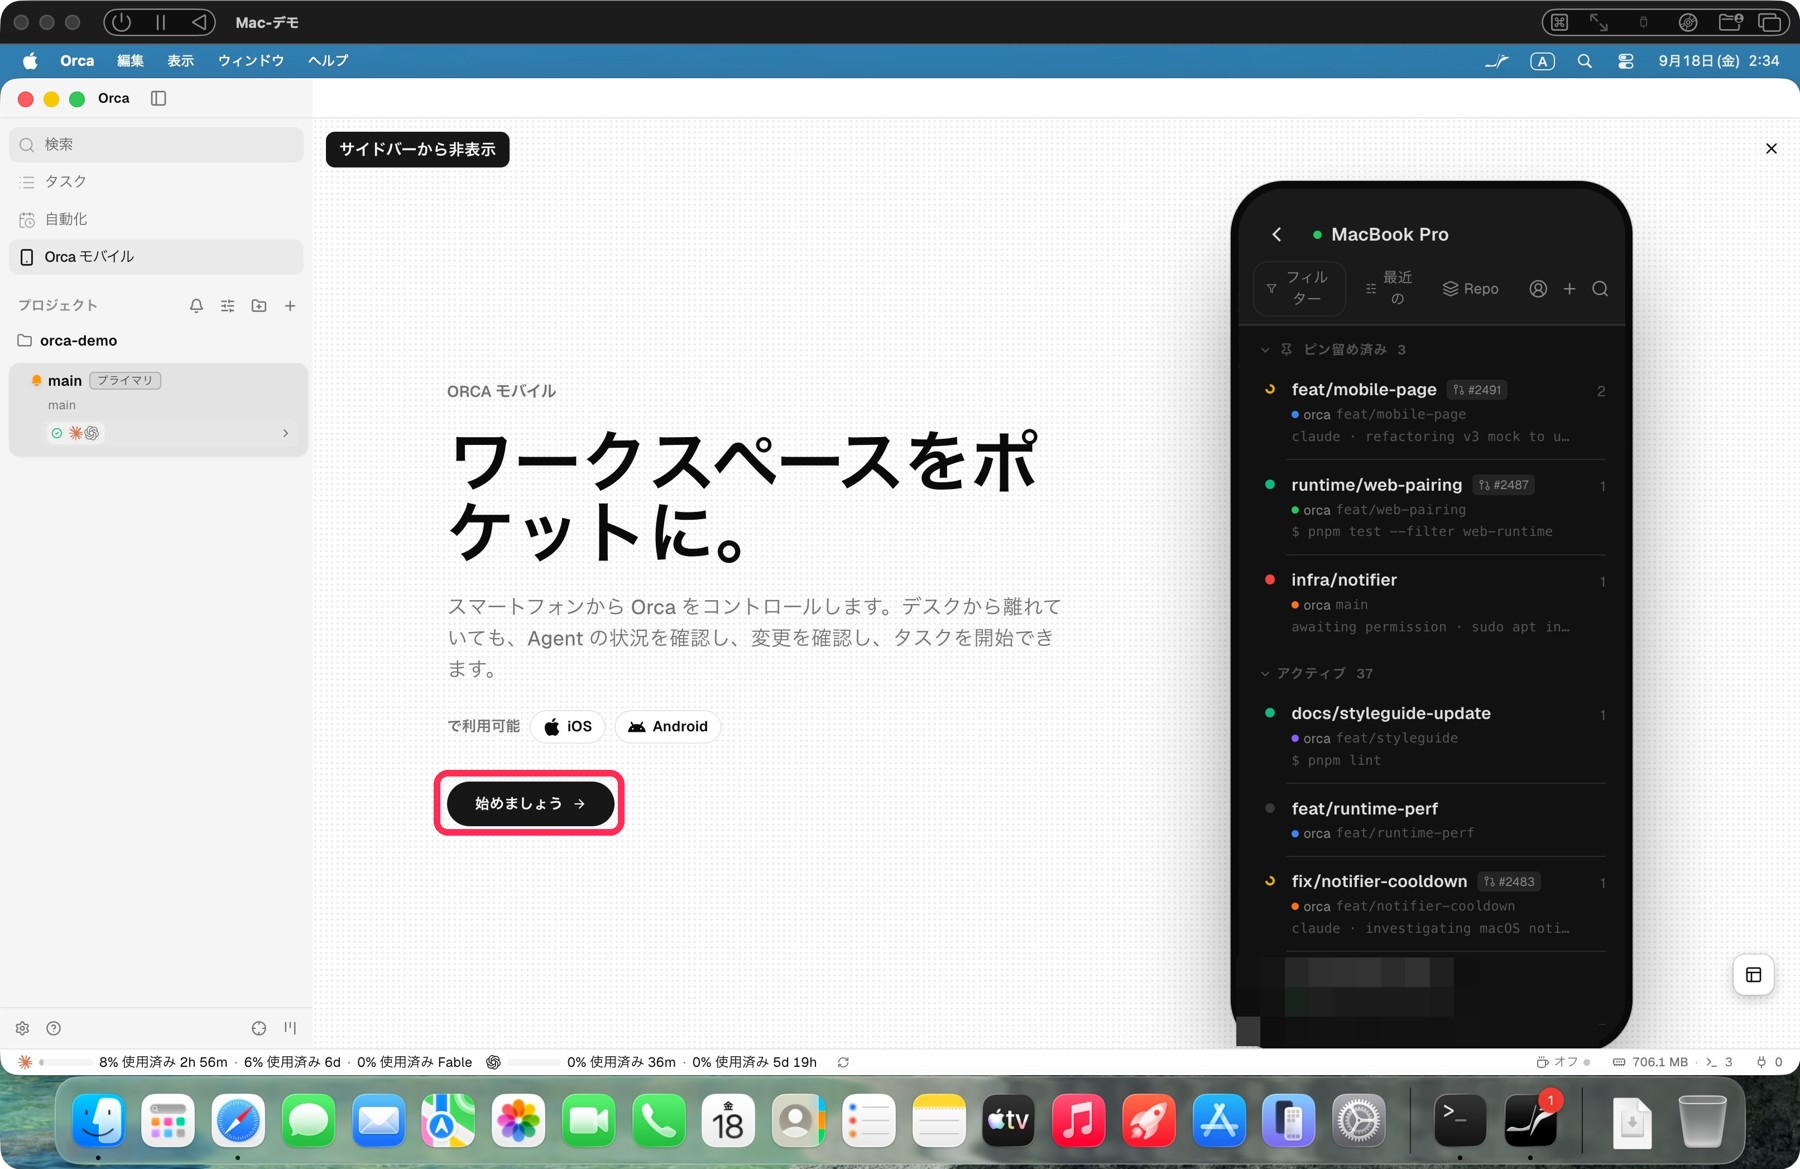Viewport: 1800px width, 1169px height.
Task: Open settings gear at sidebar bottom
Action: 22,1028
